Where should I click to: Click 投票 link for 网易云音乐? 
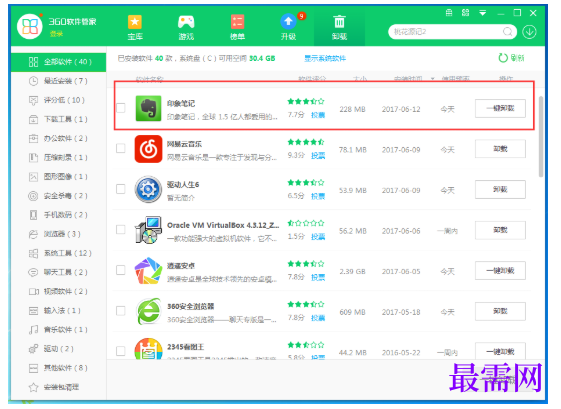click(318, 155)
